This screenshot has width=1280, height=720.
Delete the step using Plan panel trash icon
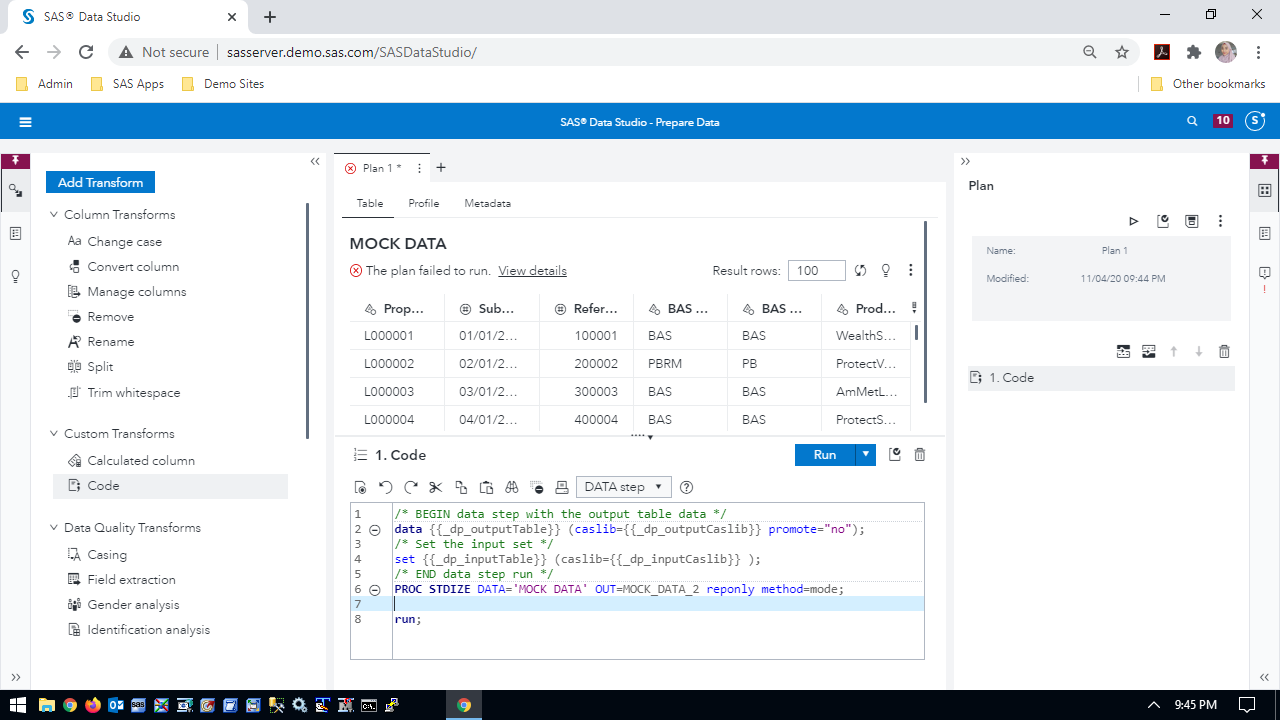[1224, 351]
